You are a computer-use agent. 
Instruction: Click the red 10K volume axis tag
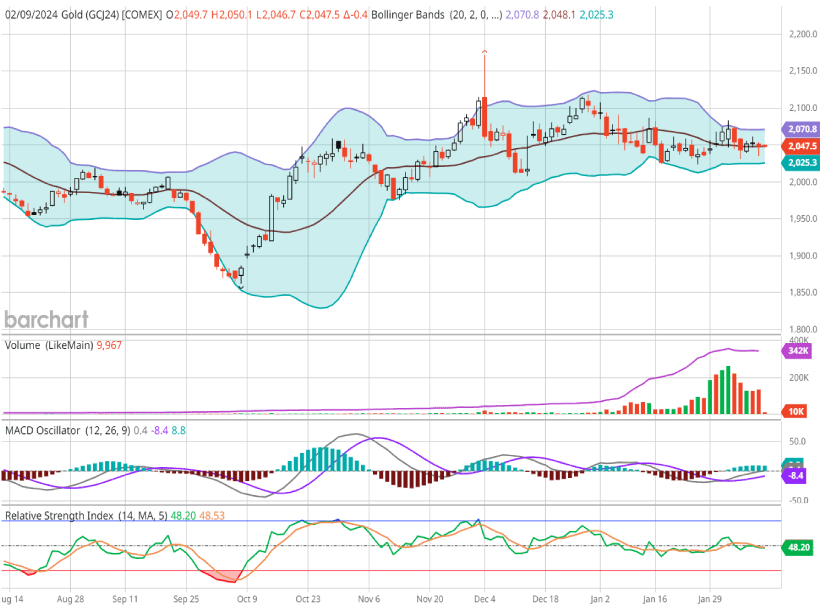[797, 411]
